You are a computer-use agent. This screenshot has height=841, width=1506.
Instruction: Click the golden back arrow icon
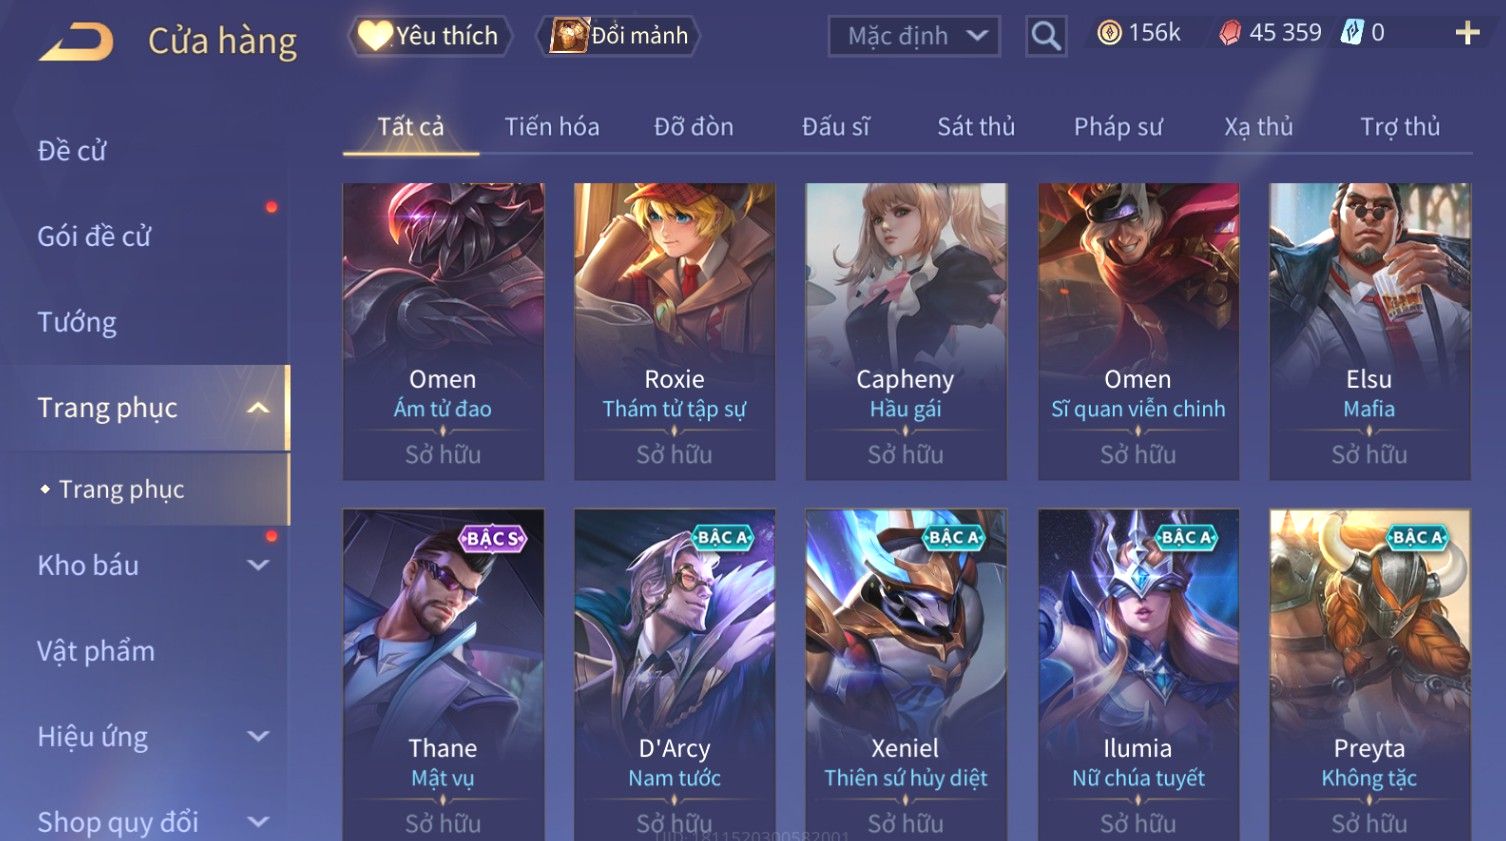click(x=76, y=42)
